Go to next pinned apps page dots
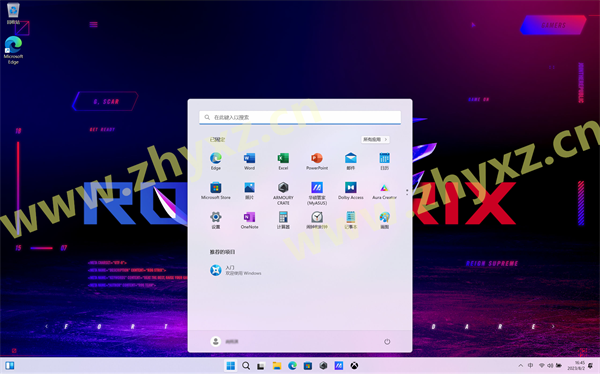600x374 pixels. tap(407, 192)
